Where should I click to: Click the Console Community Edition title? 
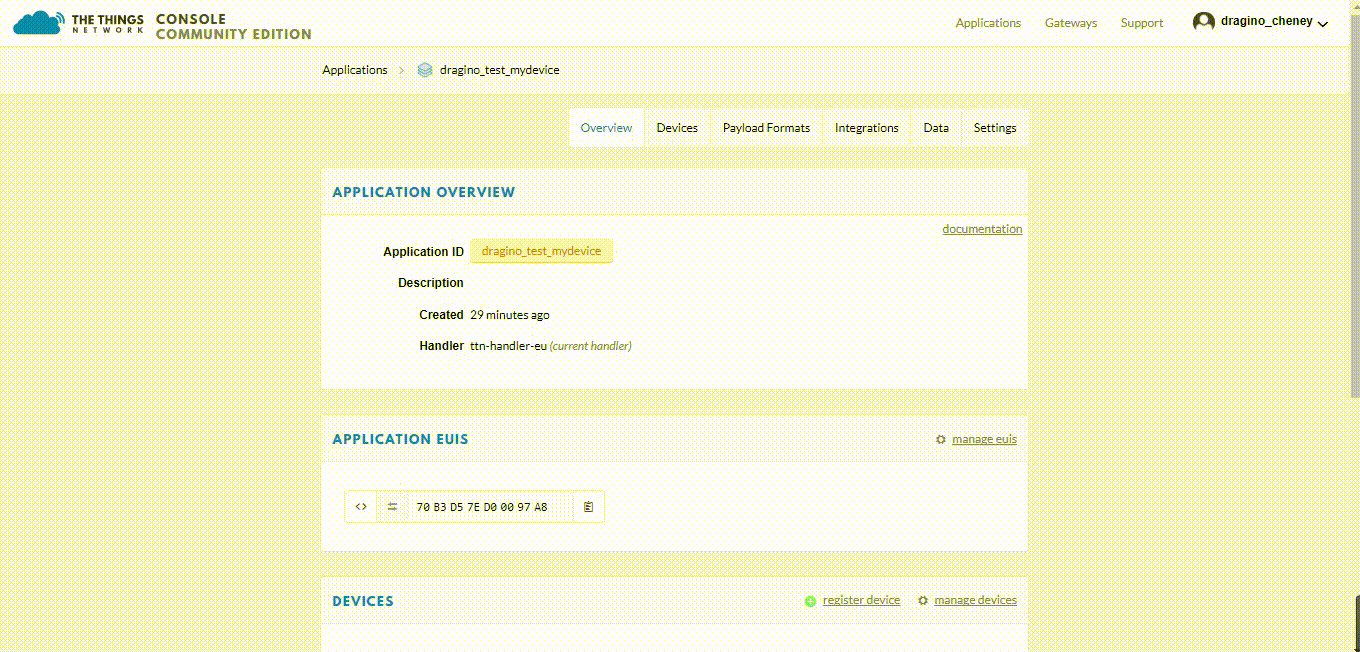[234, 26]
